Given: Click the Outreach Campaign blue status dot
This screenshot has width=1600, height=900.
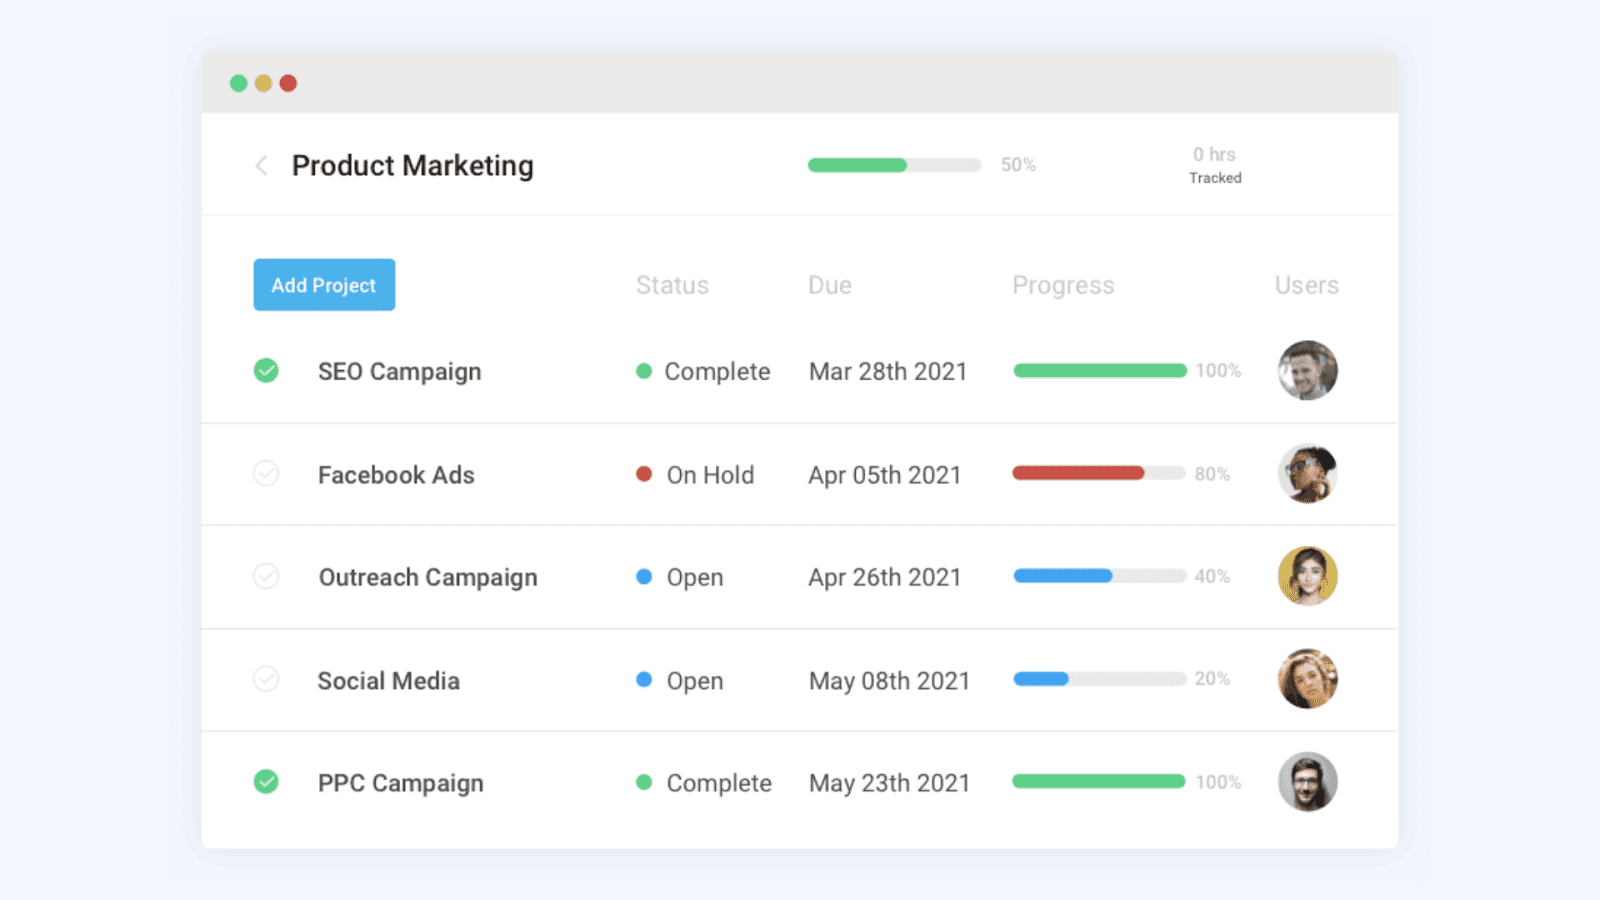Looking at the screenshot, I should [x=644, y=577].
